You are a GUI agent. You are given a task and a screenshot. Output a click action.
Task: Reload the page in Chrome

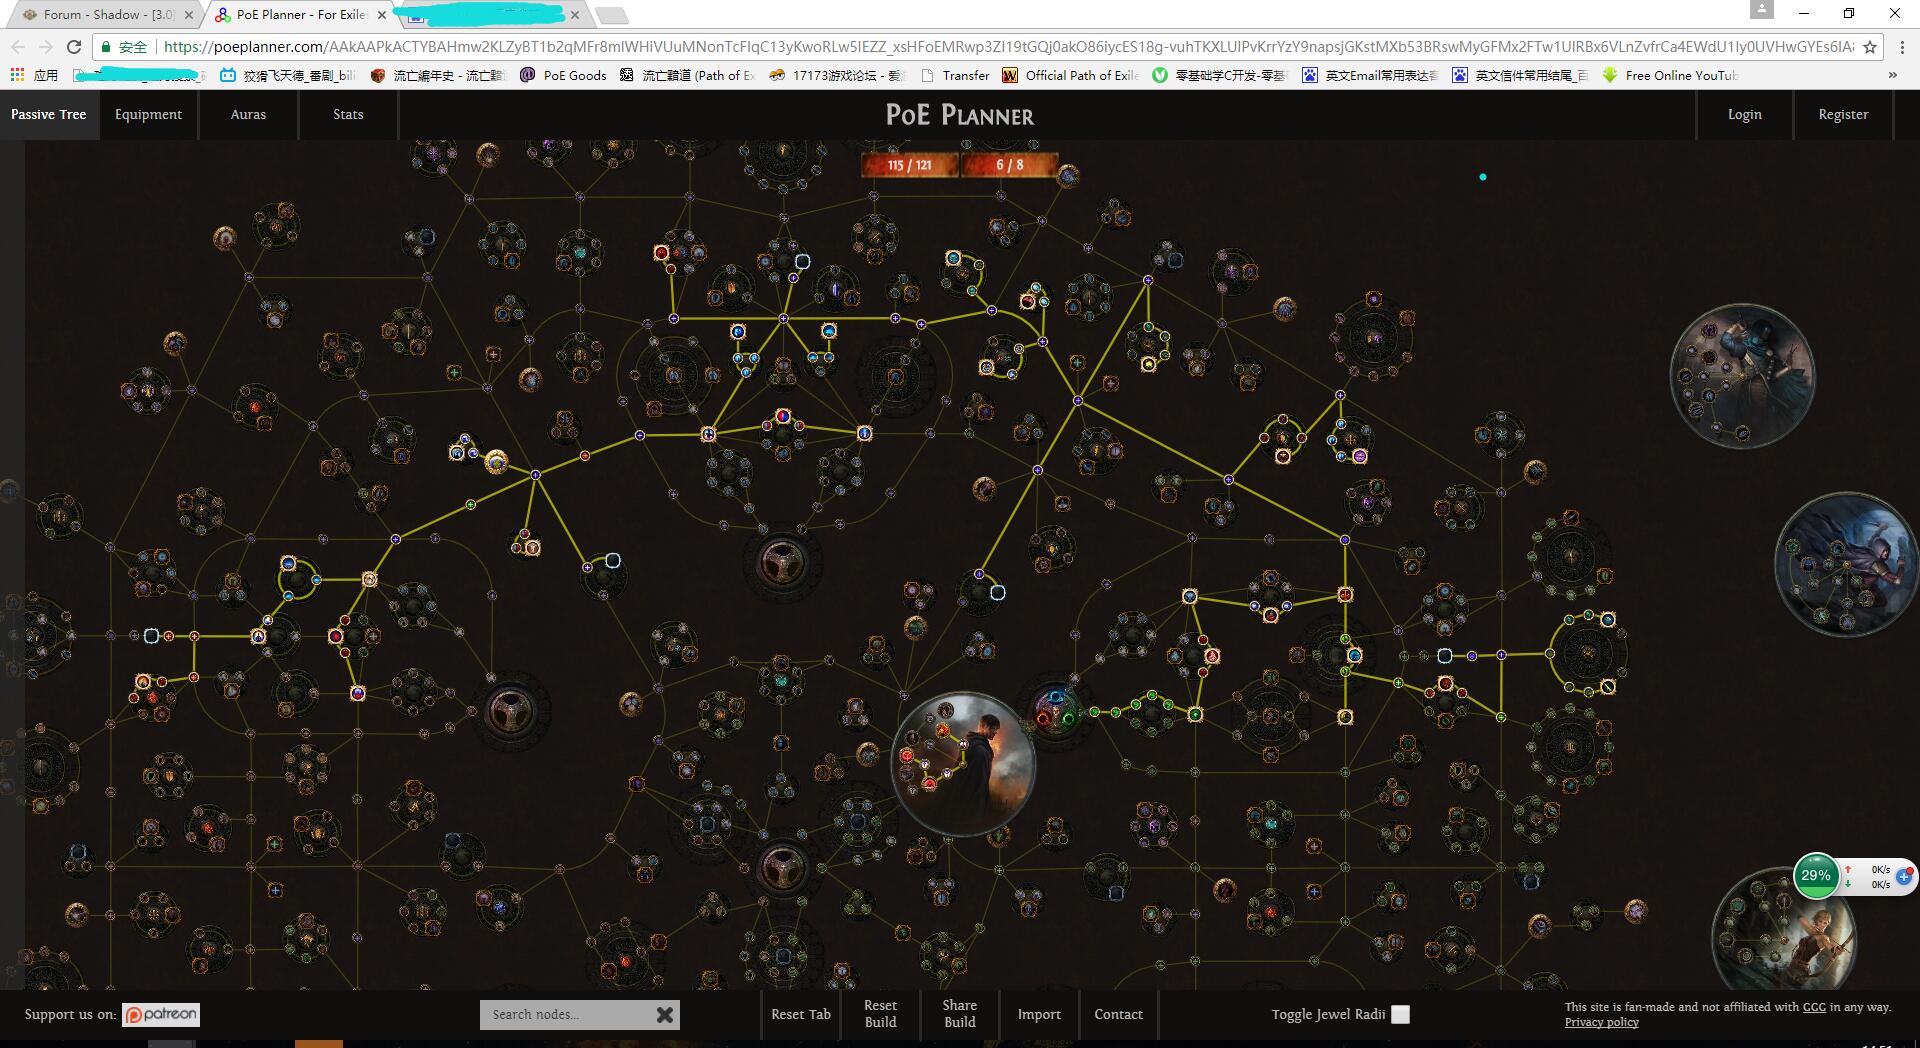click(x=73, y=47)
